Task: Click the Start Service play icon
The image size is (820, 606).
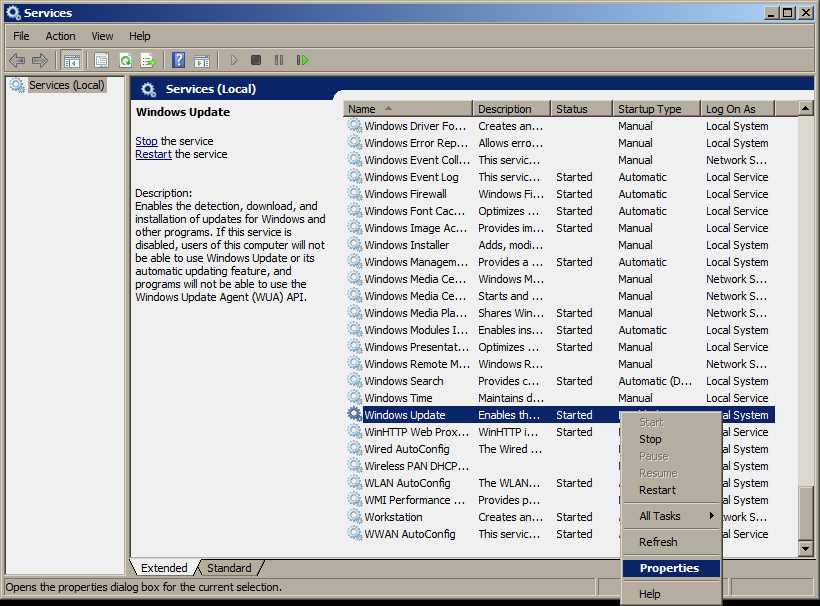Action: 234,60
